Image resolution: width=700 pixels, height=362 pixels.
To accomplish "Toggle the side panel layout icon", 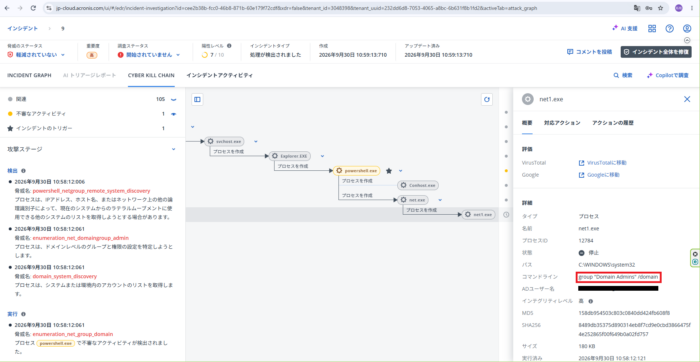I will [x=197, y=100].
